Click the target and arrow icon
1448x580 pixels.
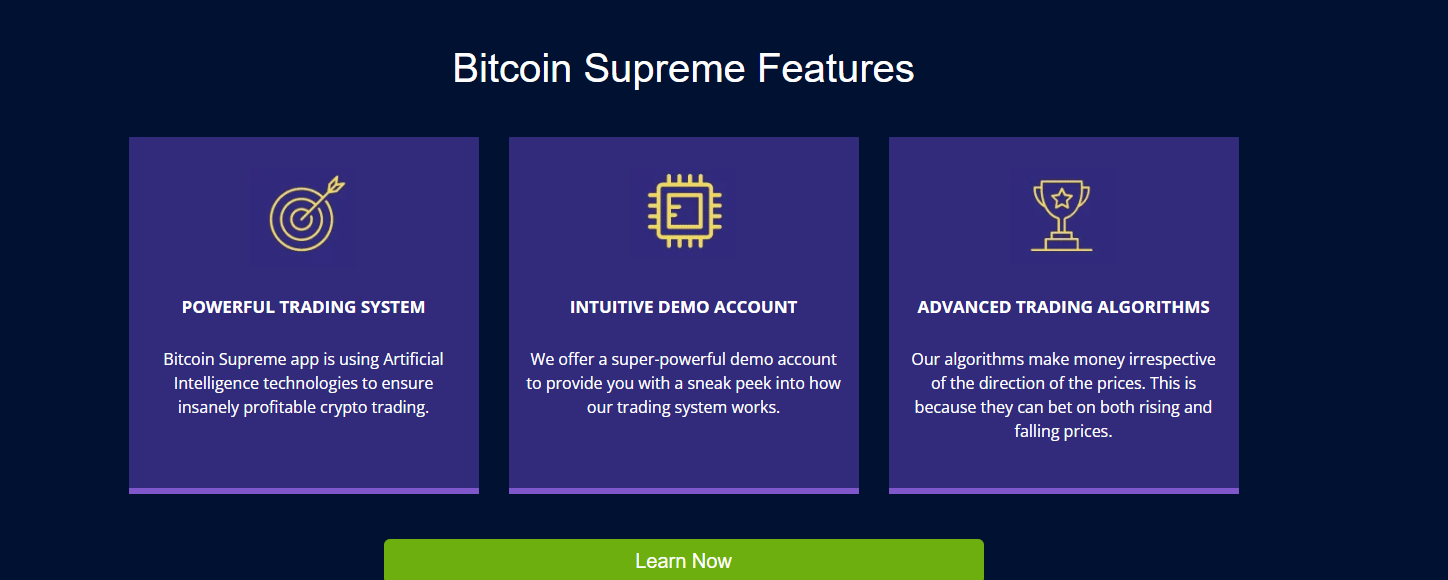303,214
